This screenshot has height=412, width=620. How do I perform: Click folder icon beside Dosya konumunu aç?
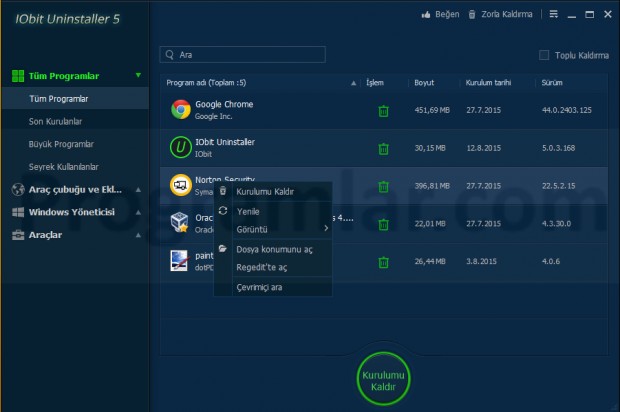pyautogui.click(x=223, y=248)
